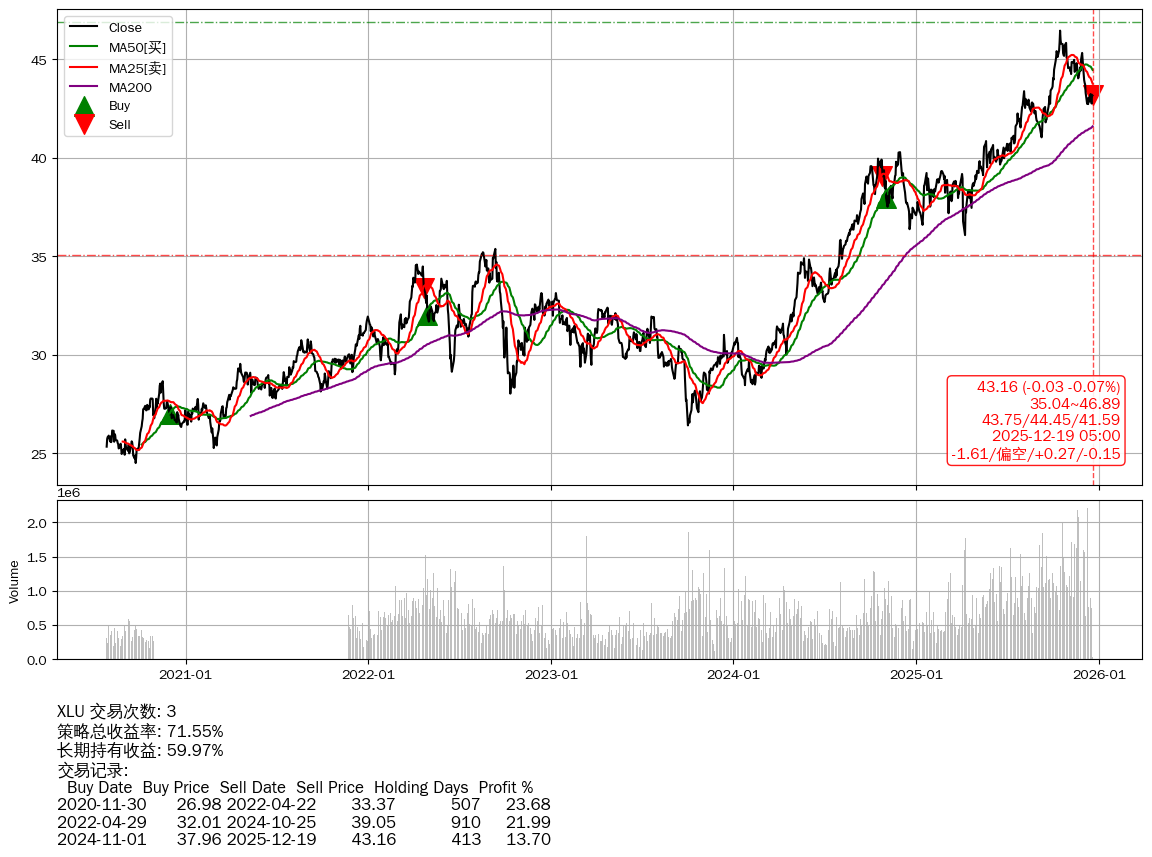Viewport: 1152px width, 857px height.
Task: Click the red price info box
Action: tap(1036, 420)
